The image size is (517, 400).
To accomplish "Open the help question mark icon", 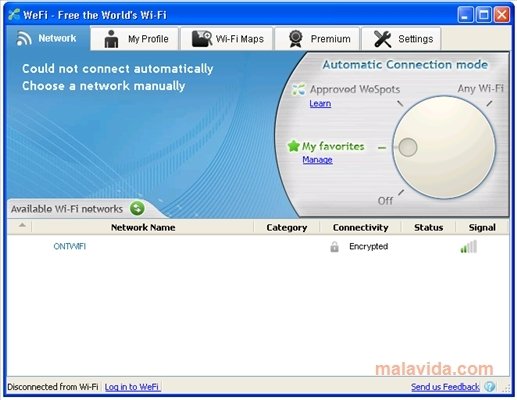I will click(x=490, y=387).
